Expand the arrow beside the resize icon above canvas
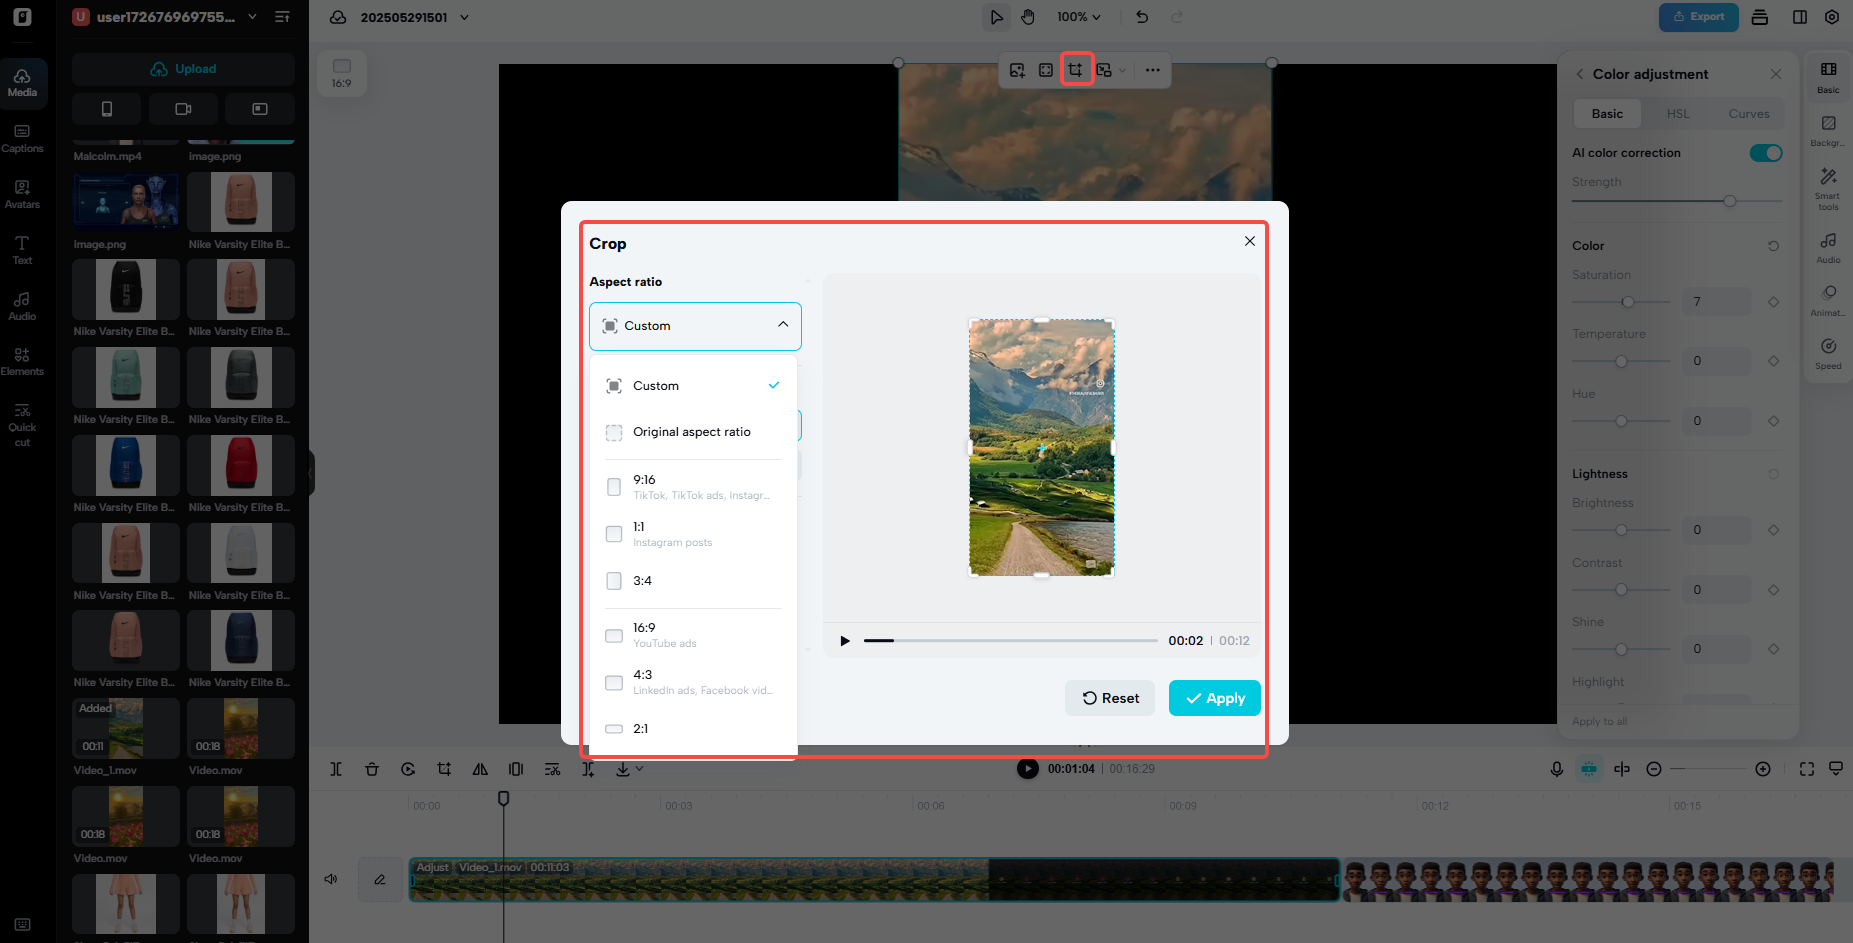The image size is (1853, 943). [x=1123, y=70]
